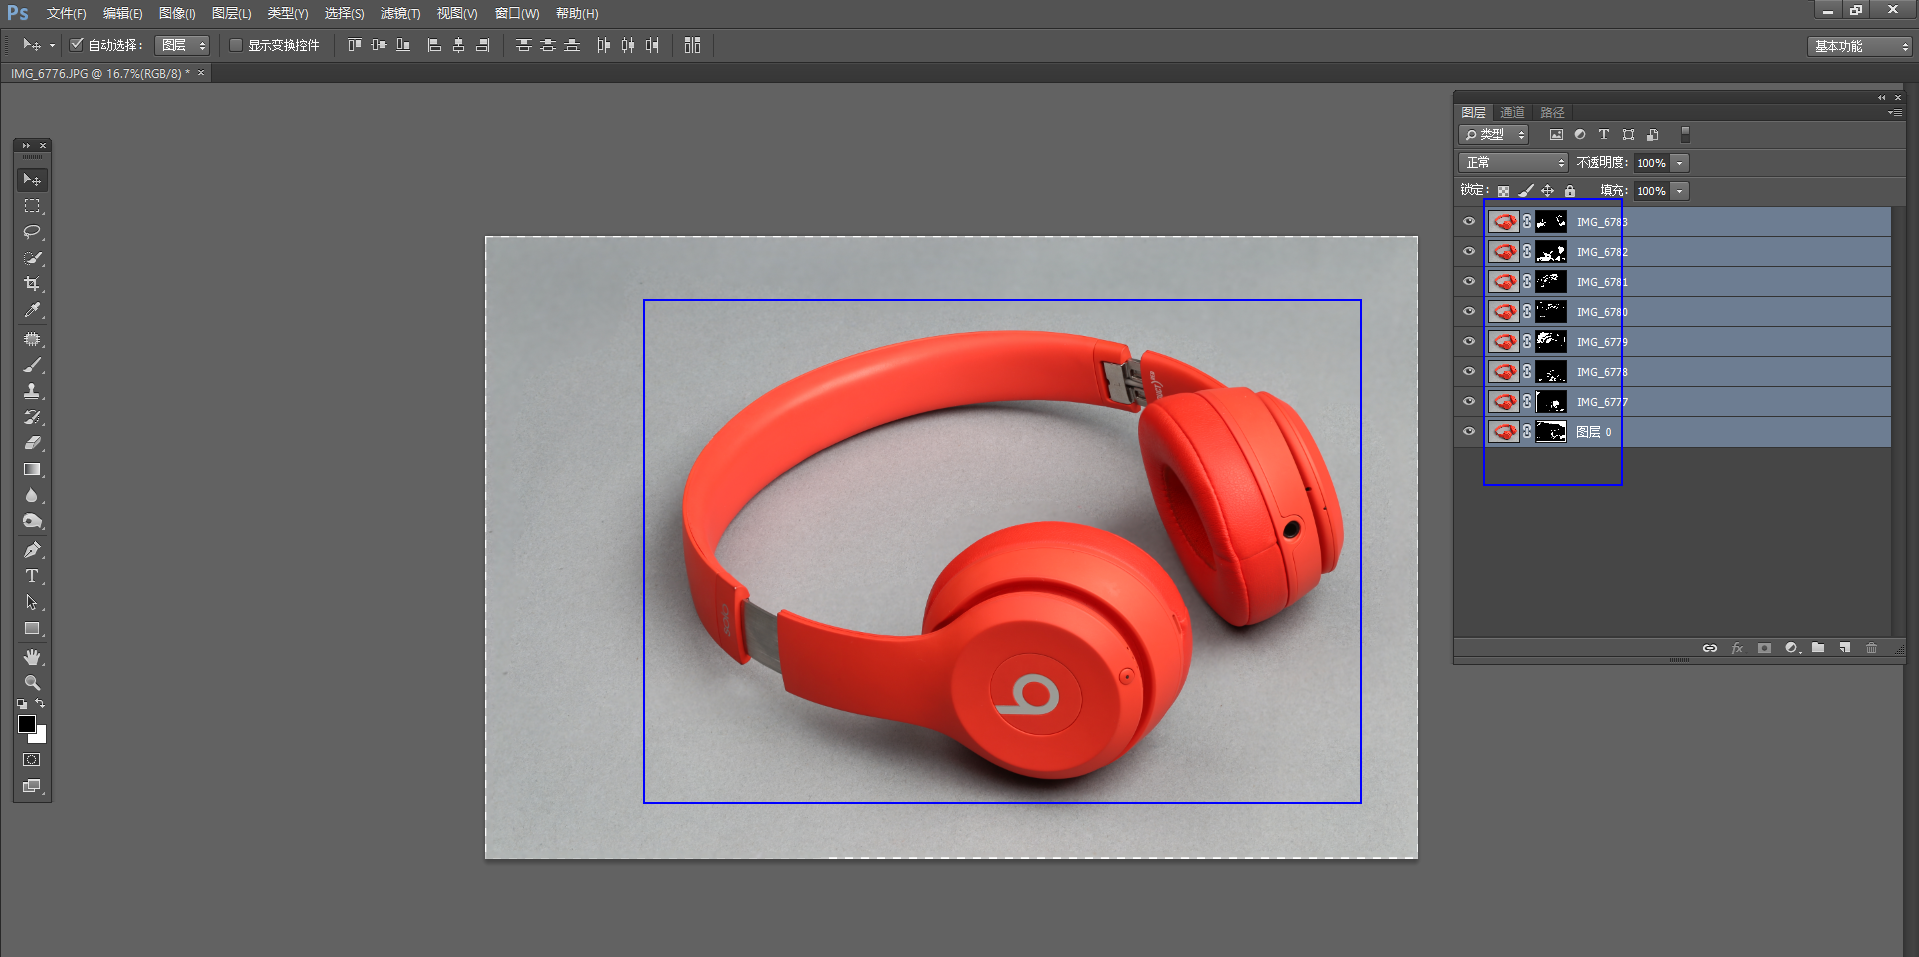1919x957 pixels.
Task: Swap foreground and background colors
Action: tap(41, 703)
